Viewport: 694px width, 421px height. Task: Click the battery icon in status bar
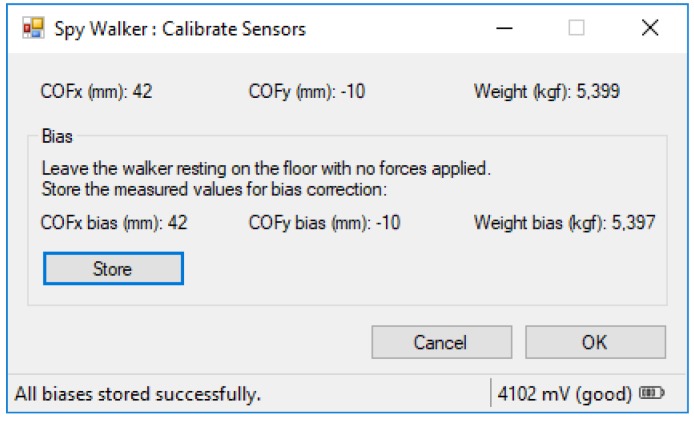(x=652, y=393)
